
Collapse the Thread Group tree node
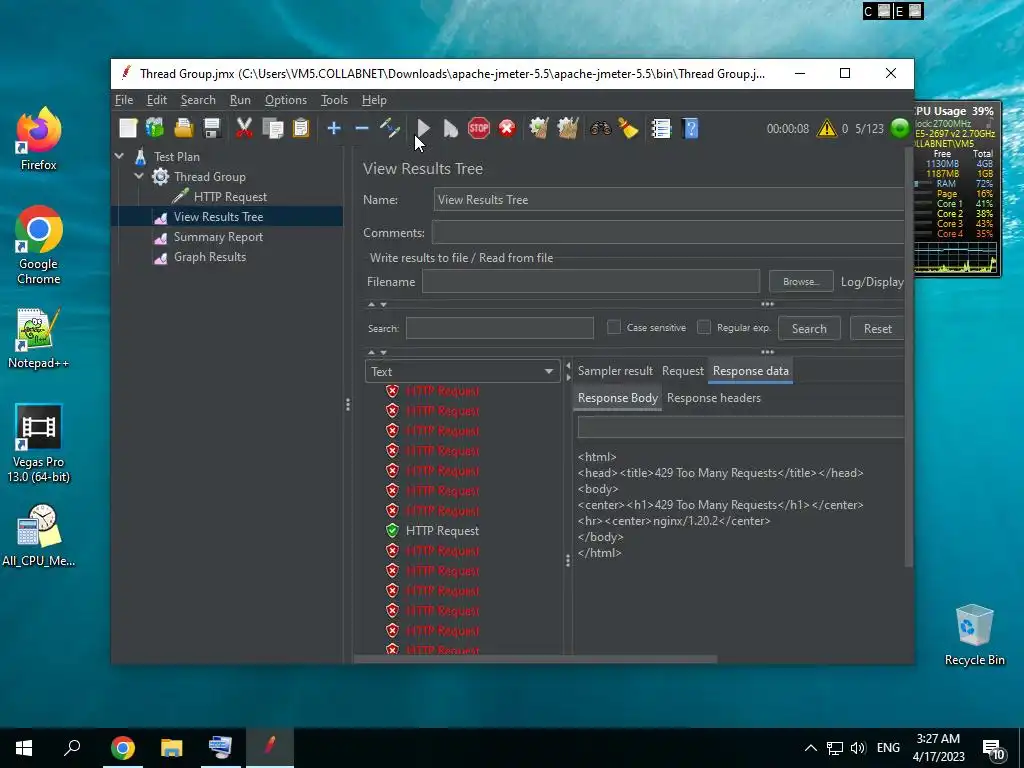[x=139, y=176]
